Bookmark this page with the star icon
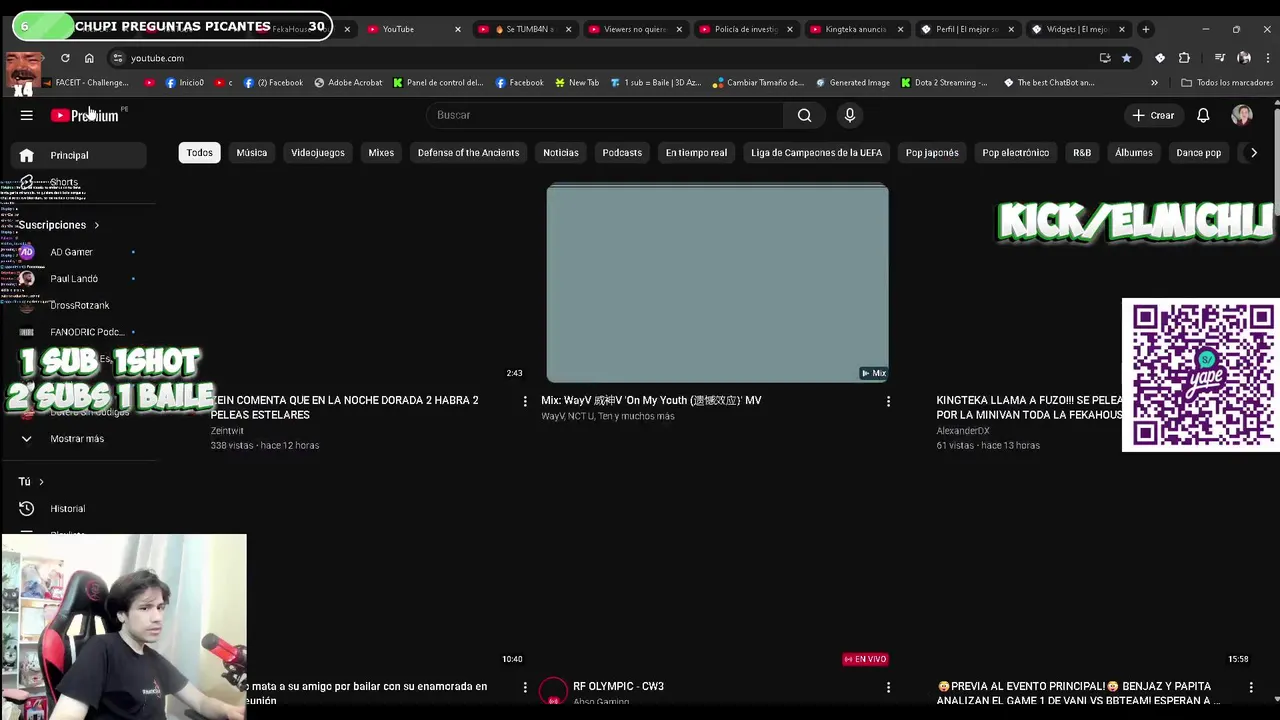This screenshot has height=720, width=1280. click(1127, 58)
